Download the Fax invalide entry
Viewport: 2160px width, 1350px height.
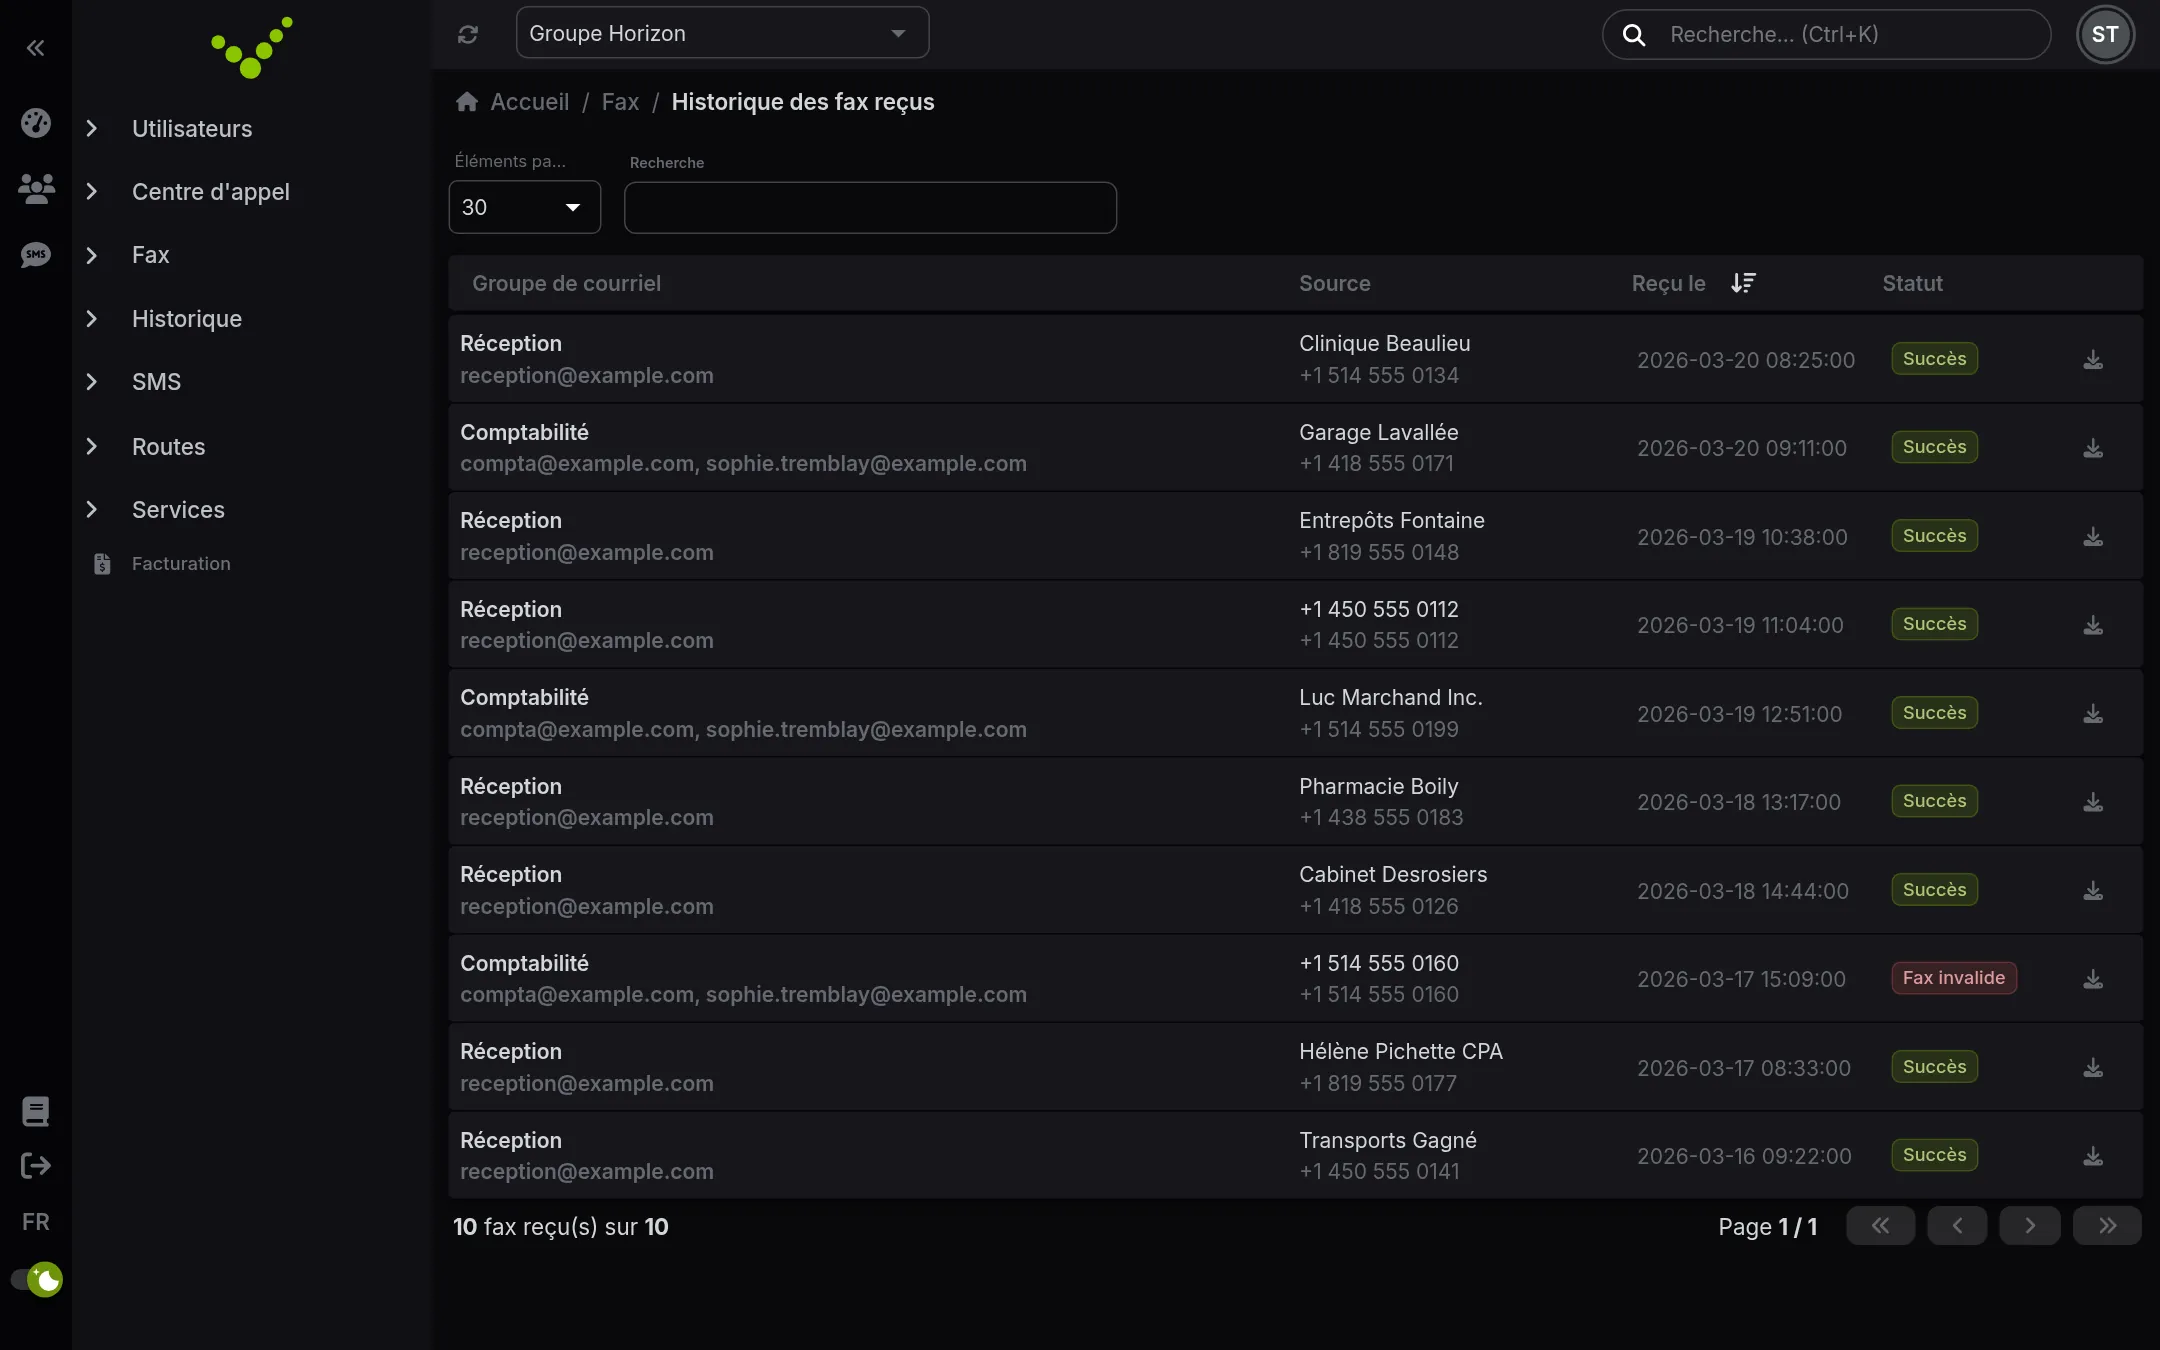pyautogui.click(x=2093, y=979)
